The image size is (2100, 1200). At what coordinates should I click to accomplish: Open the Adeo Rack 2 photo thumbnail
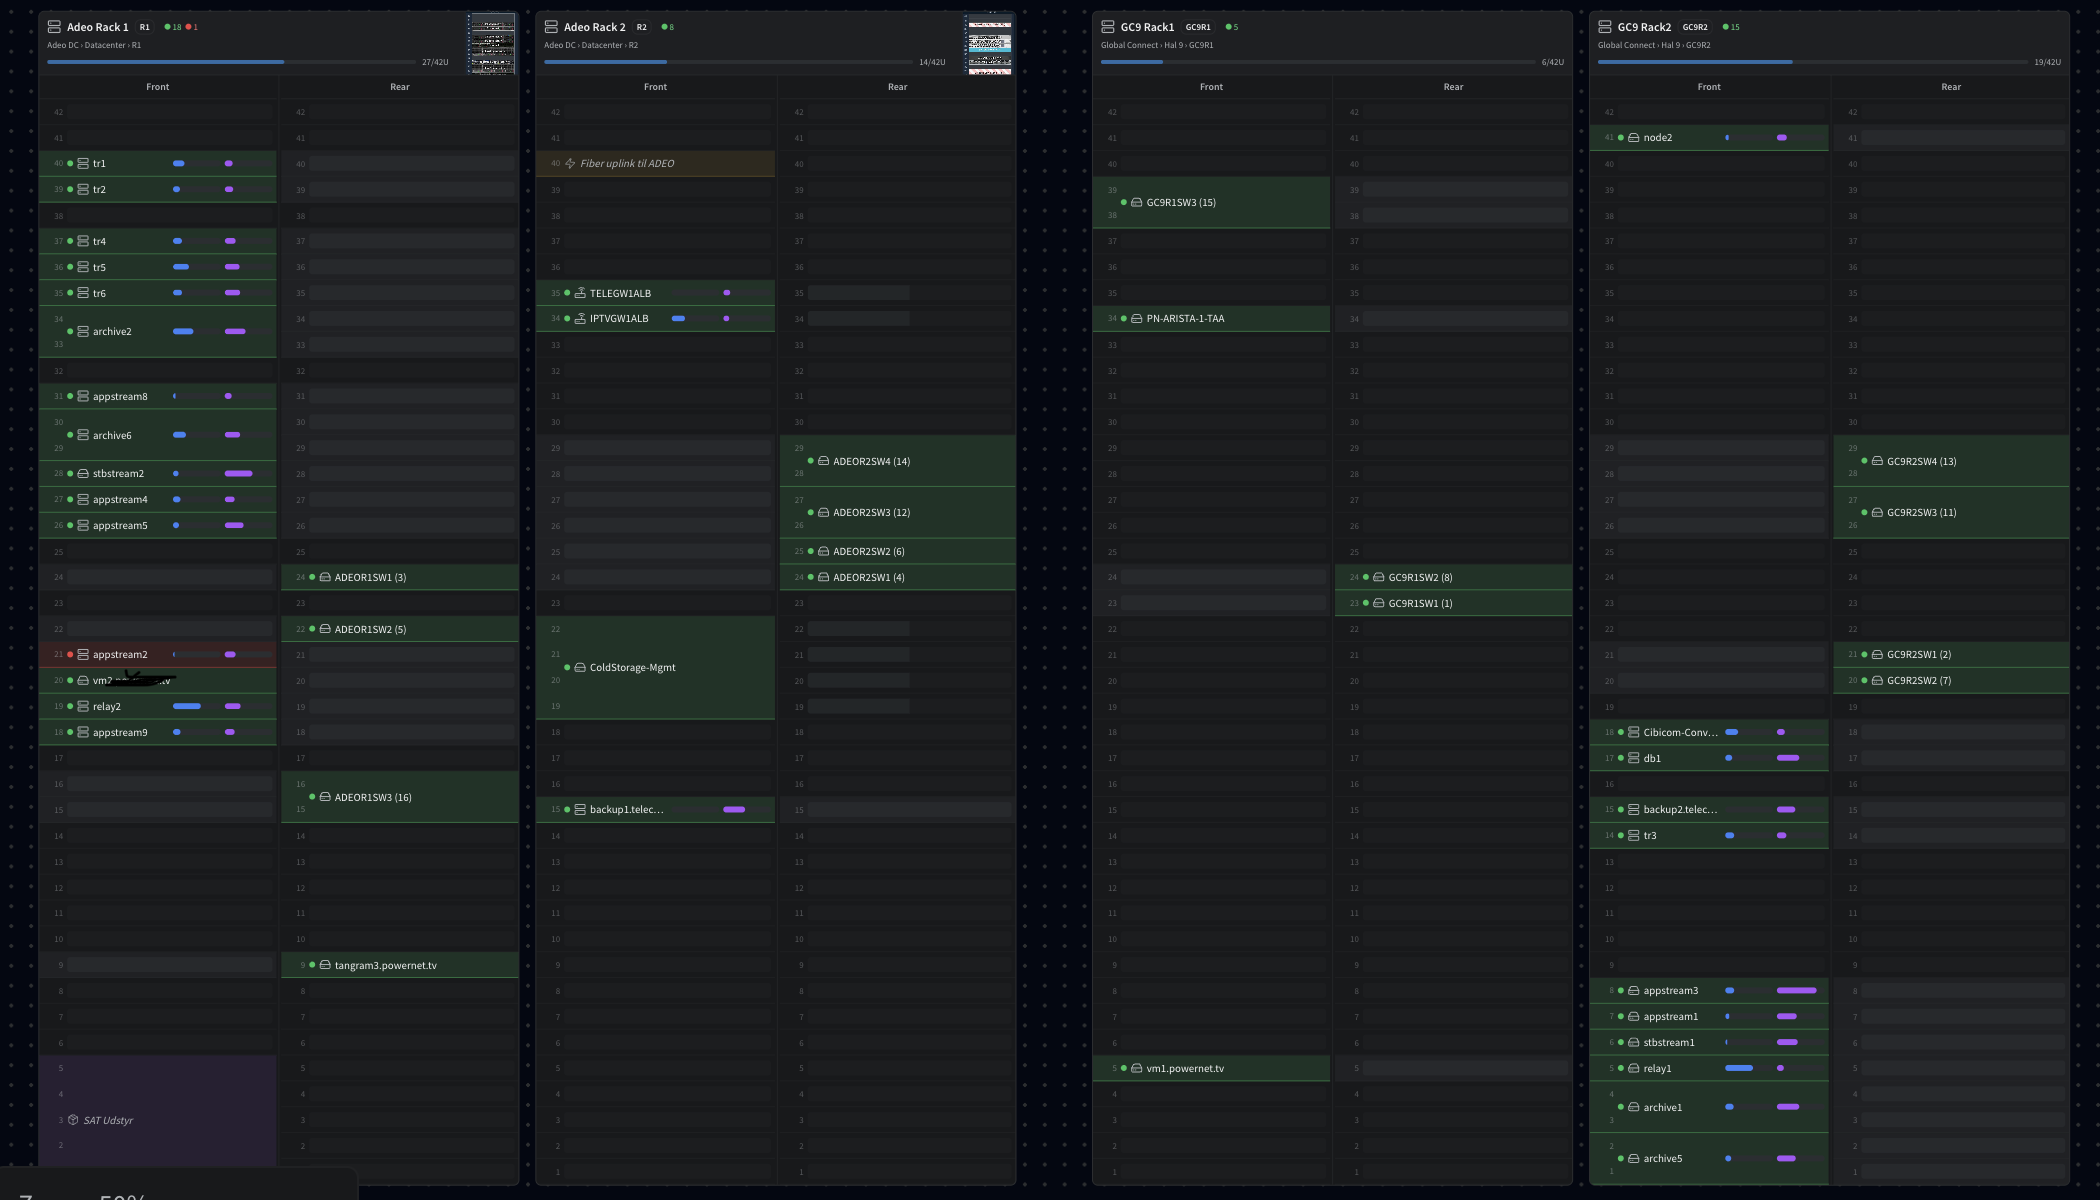989,44
